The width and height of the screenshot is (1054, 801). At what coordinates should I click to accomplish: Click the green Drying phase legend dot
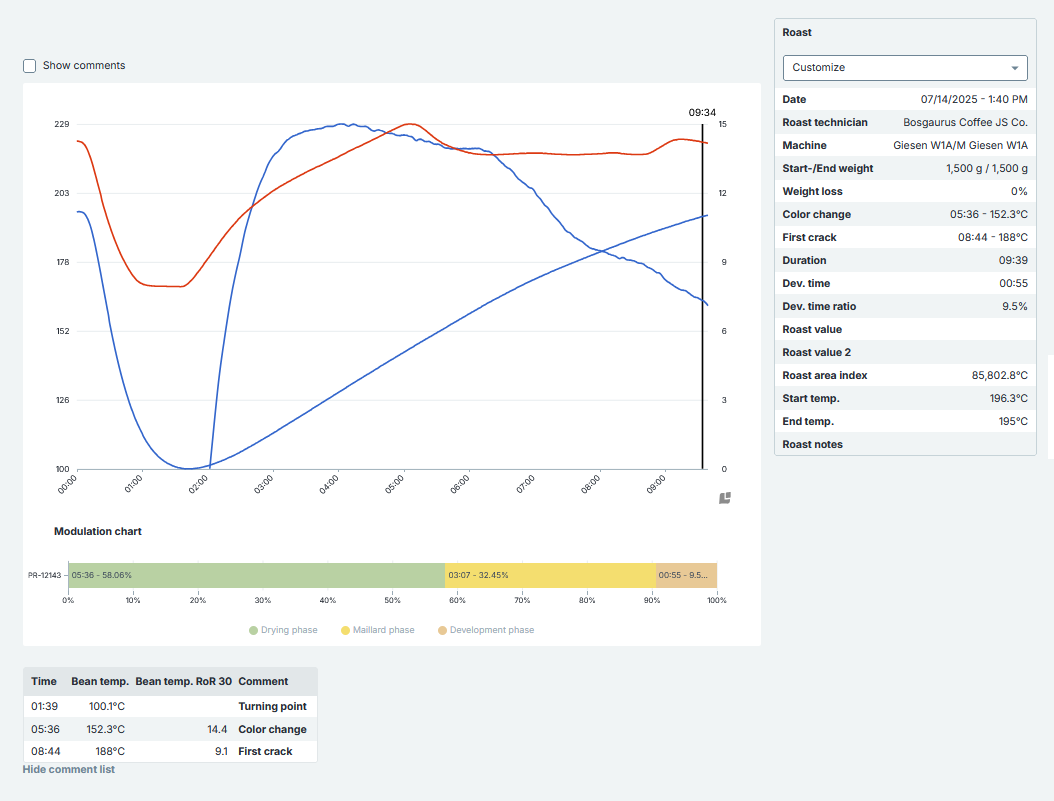(254, 630)
